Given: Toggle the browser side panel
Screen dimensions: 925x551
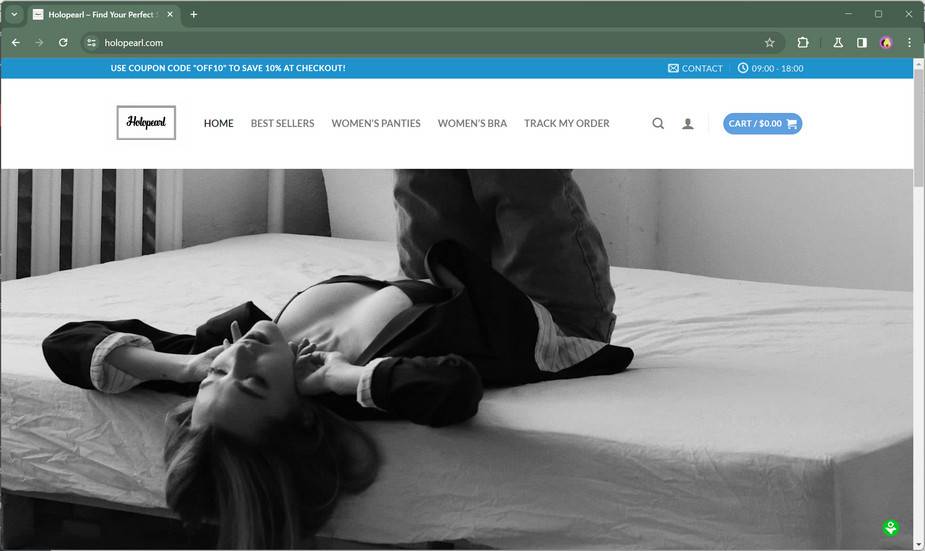Looking at the screenshot, I should pos(862,42).
